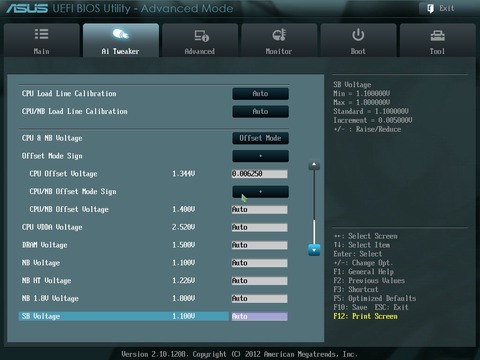Select the CPU/NB Offset Voltage label
The width and height of the screenshot is (480, 360).
[69, 209]
